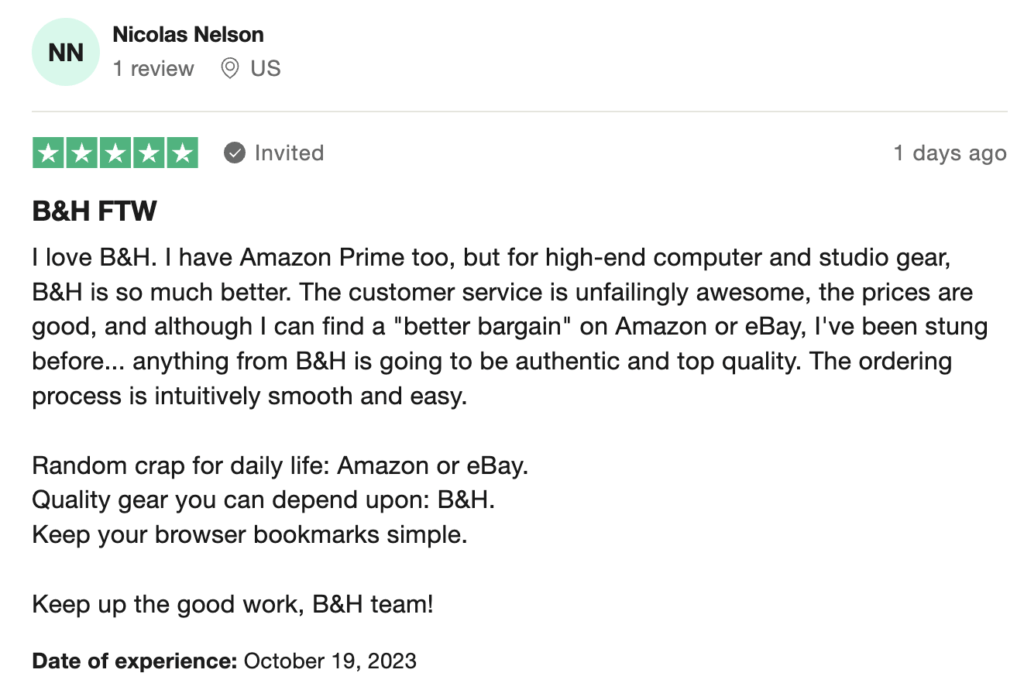Click the fifth green rating star
The height and width of the screenshot is (697, 1024).
[x=182, y=153]
